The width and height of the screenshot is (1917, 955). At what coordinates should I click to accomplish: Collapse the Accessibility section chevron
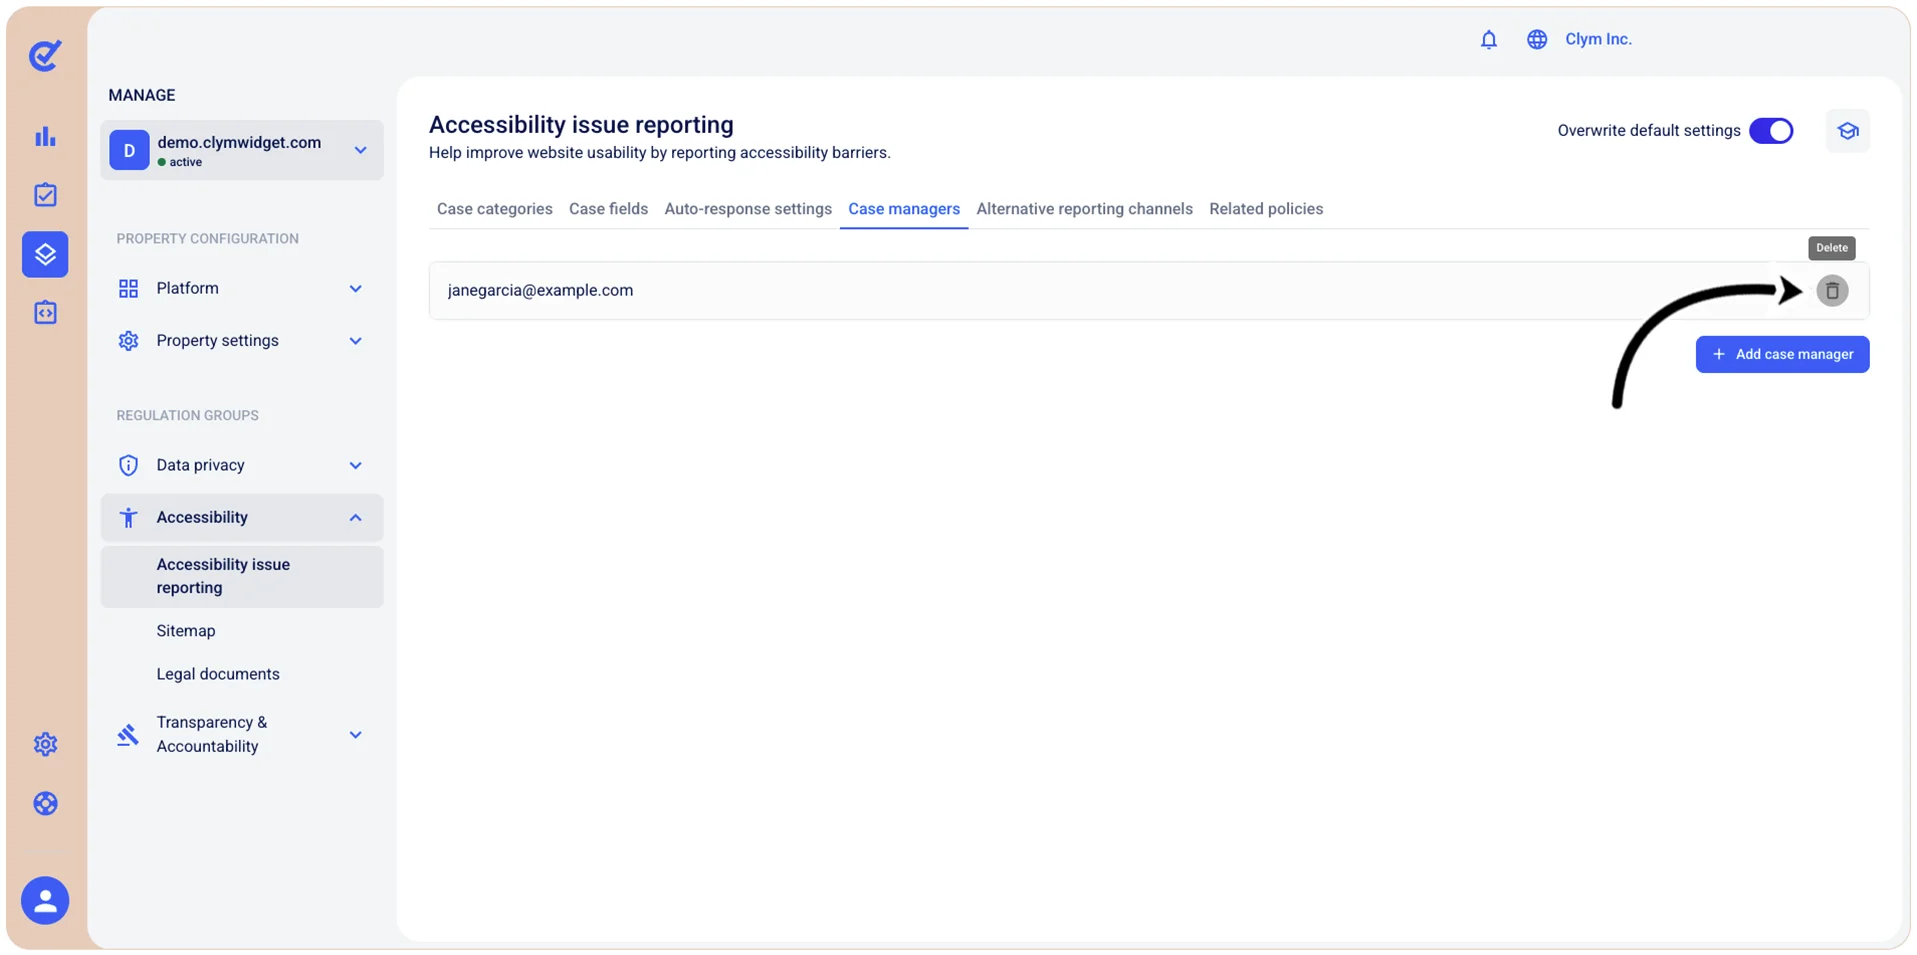(x=355, y=518)
